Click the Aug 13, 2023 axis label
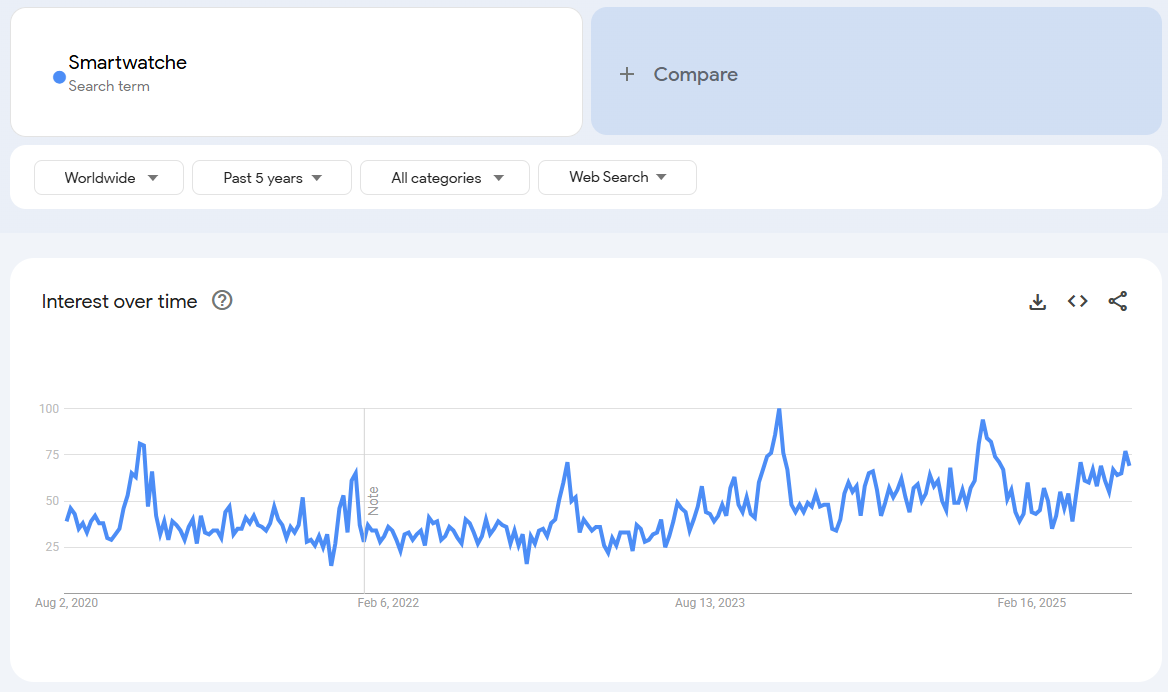This screenshot has width=1168, height=692. tap(709, 603)
